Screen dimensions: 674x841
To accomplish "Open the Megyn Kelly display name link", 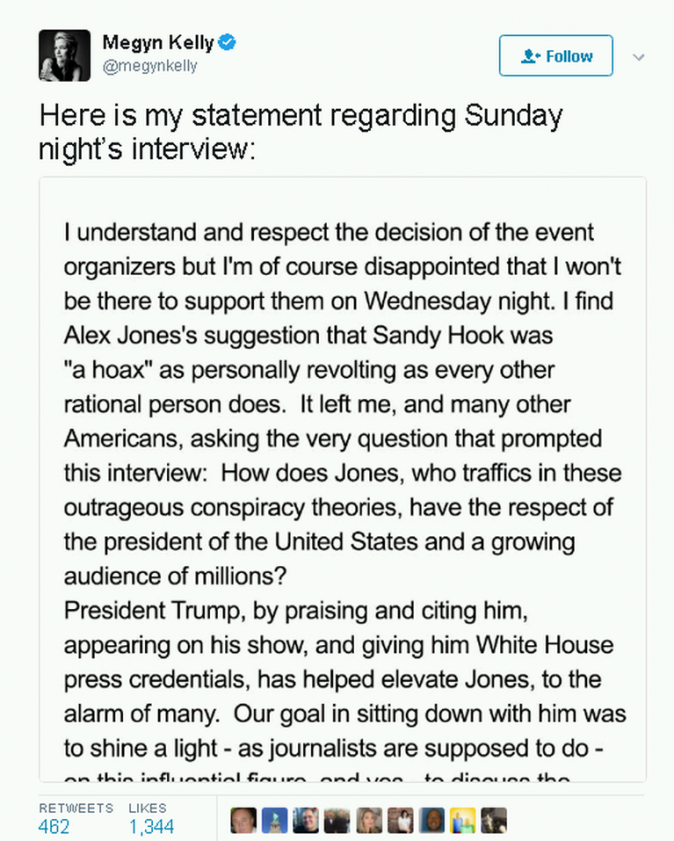I will (159, 42).
